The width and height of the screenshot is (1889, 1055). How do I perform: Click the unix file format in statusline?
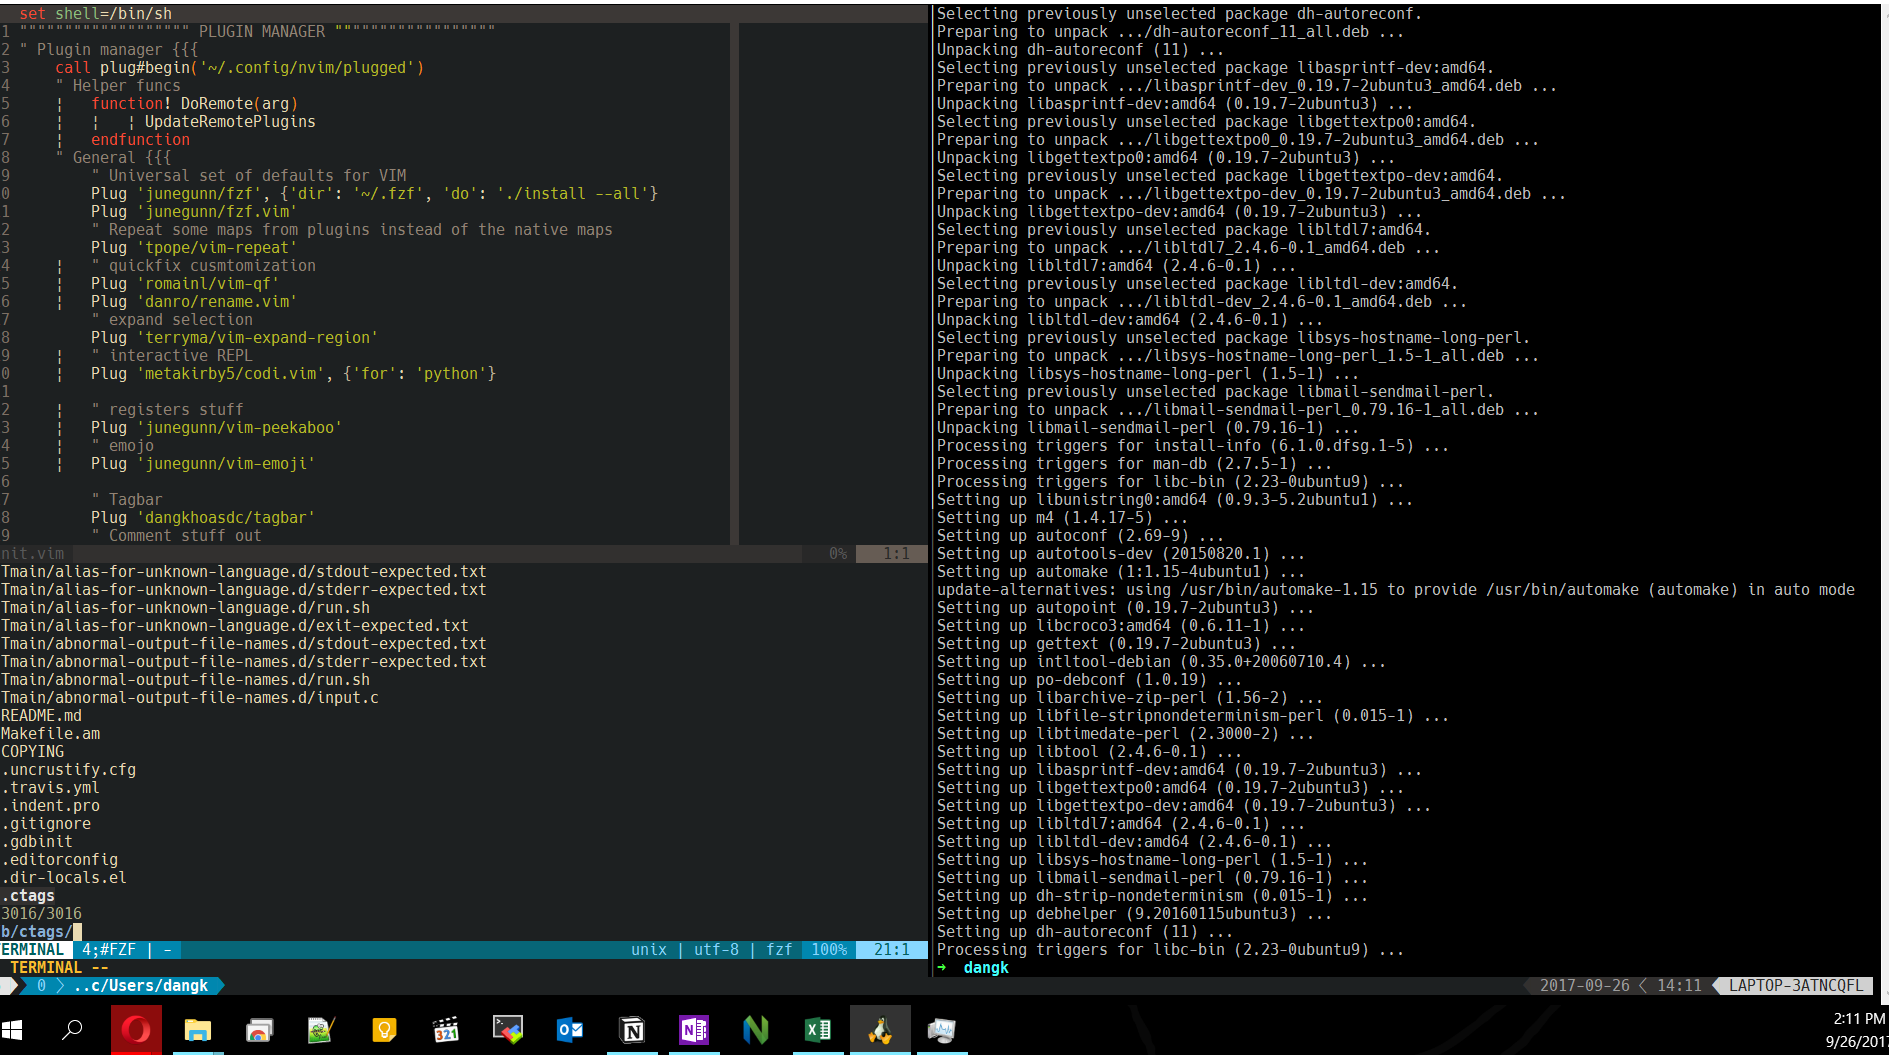(x=649, y=950)
